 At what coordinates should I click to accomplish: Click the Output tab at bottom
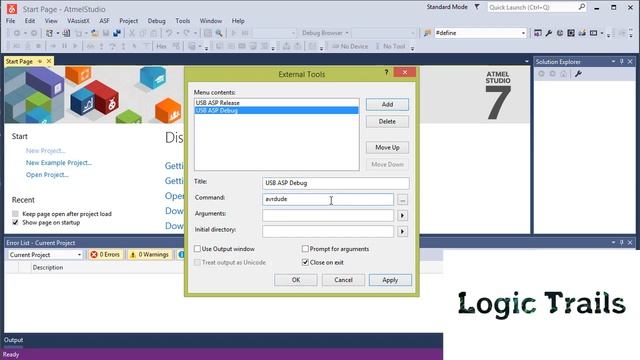[x=13, y=340]
